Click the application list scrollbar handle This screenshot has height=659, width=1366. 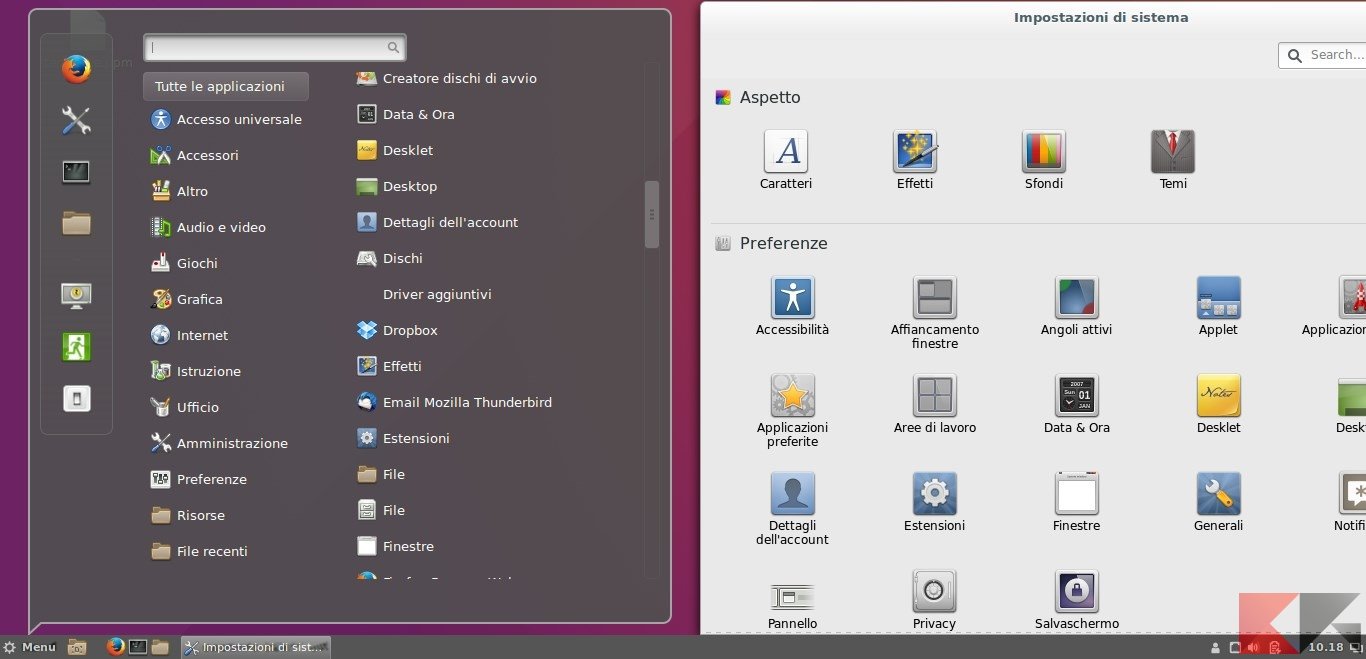[x=652, y=214]
